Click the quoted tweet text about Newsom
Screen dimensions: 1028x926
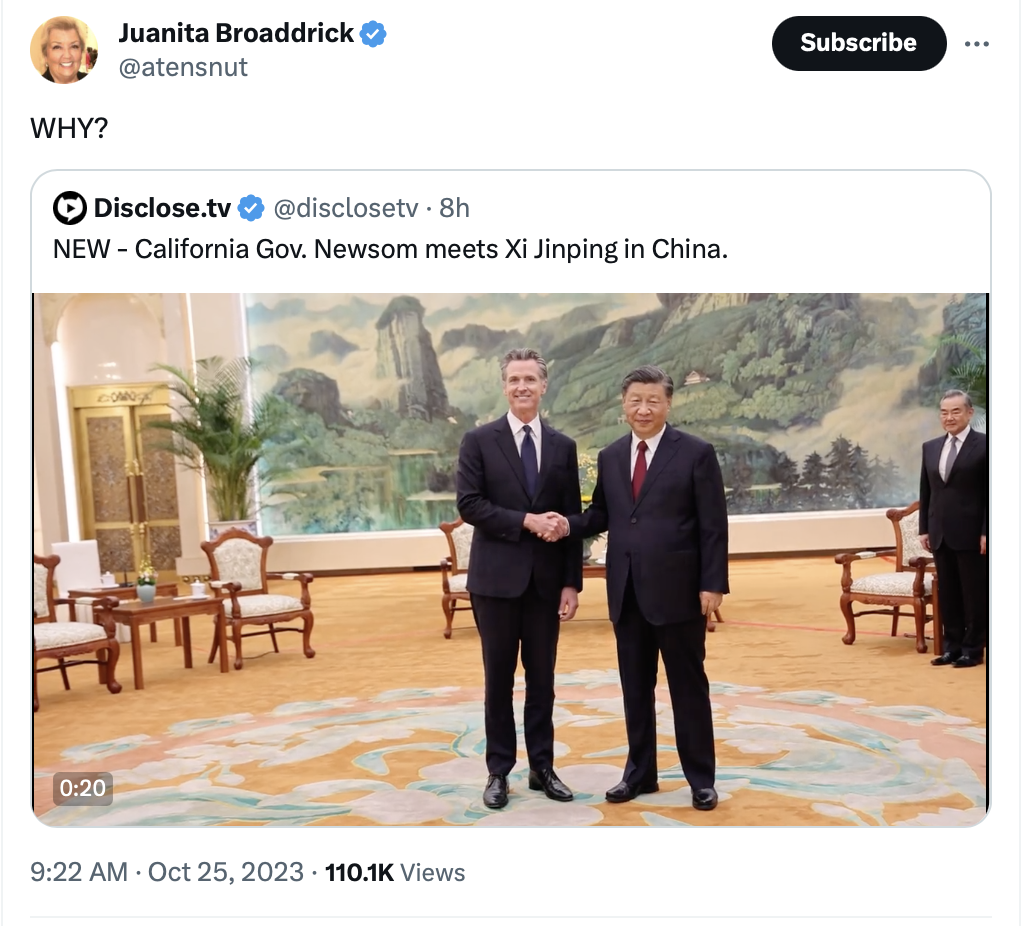click(390, 249)
